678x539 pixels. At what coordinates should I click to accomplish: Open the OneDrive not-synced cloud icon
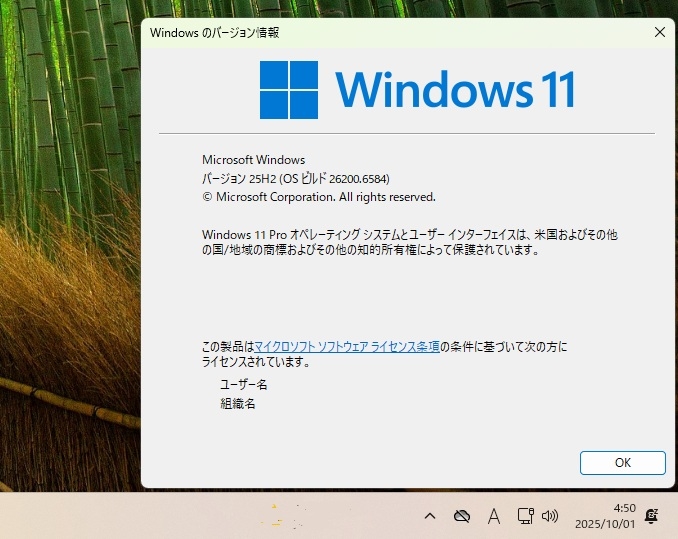pos(462,516)
